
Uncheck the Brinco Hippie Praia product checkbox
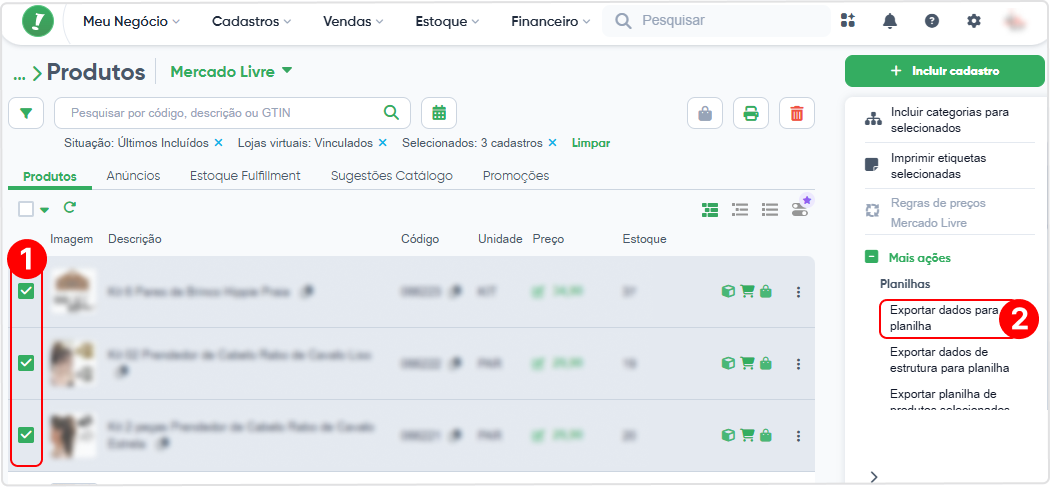point(26,291)
